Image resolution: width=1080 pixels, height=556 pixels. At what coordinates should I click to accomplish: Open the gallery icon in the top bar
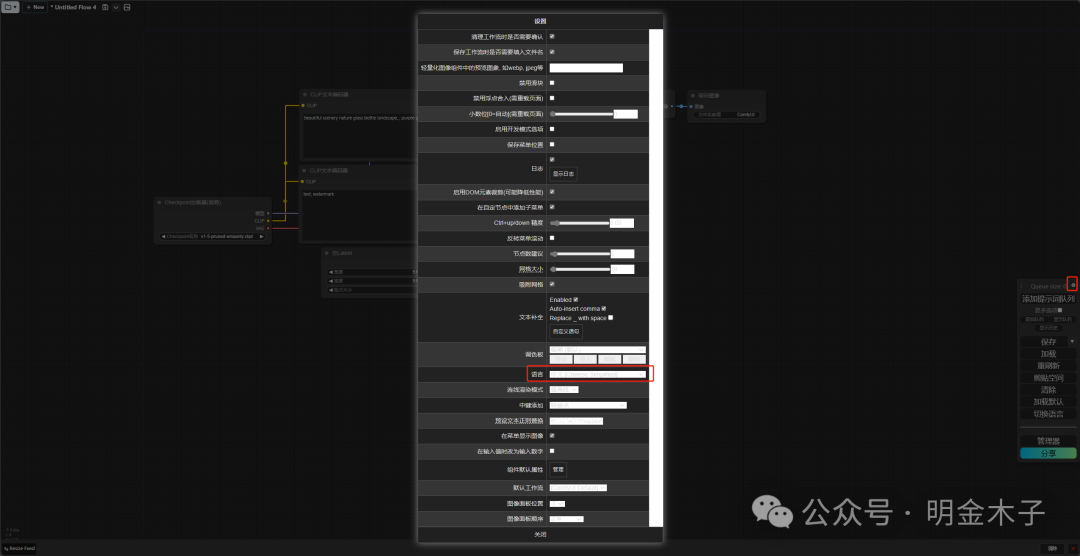pos(127,7)
